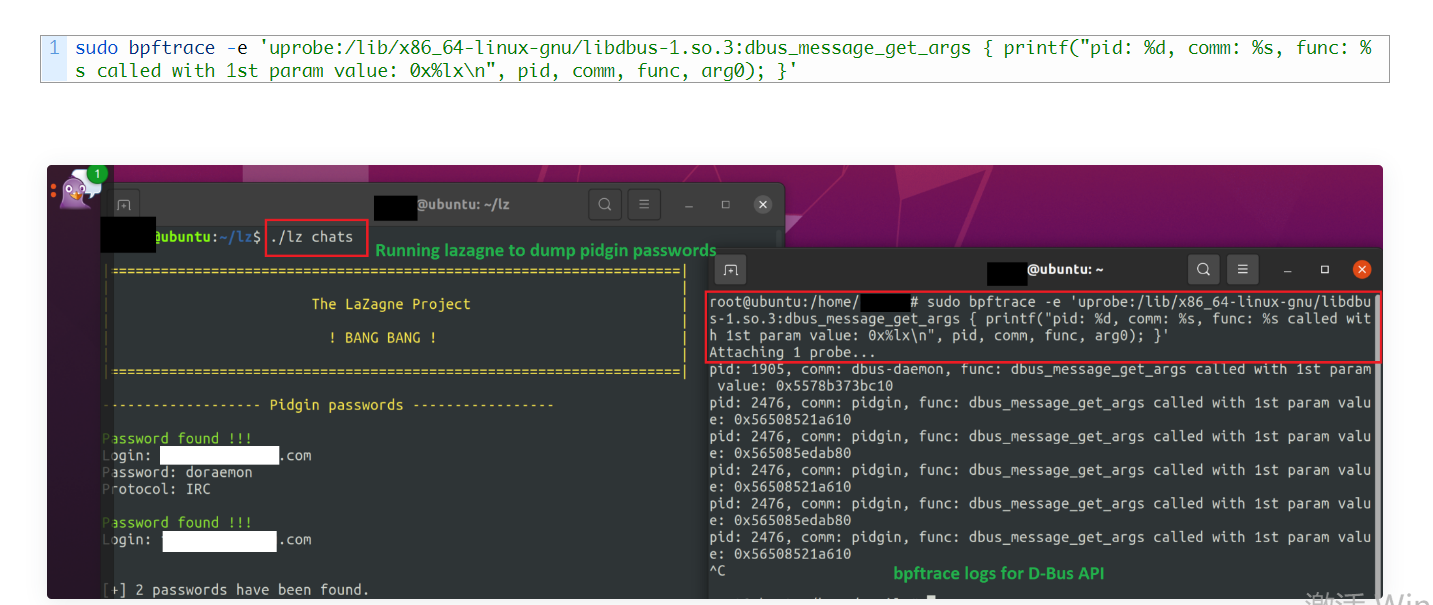1433x605 pixels.
Task: Minimize the ~/lz terminal window
Action: pos(689,205)
